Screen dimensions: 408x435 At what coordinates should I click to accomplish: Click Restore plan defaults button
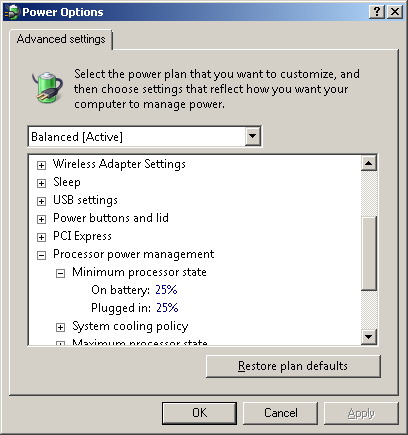pyautogui.click(x=293, y=366)
